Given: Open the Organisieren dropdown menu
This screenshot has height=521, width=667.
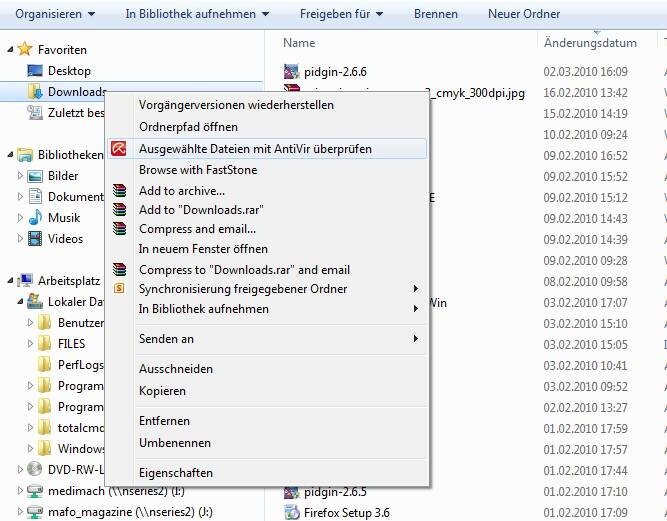Looking at the screenshot, I should [55, 14].
